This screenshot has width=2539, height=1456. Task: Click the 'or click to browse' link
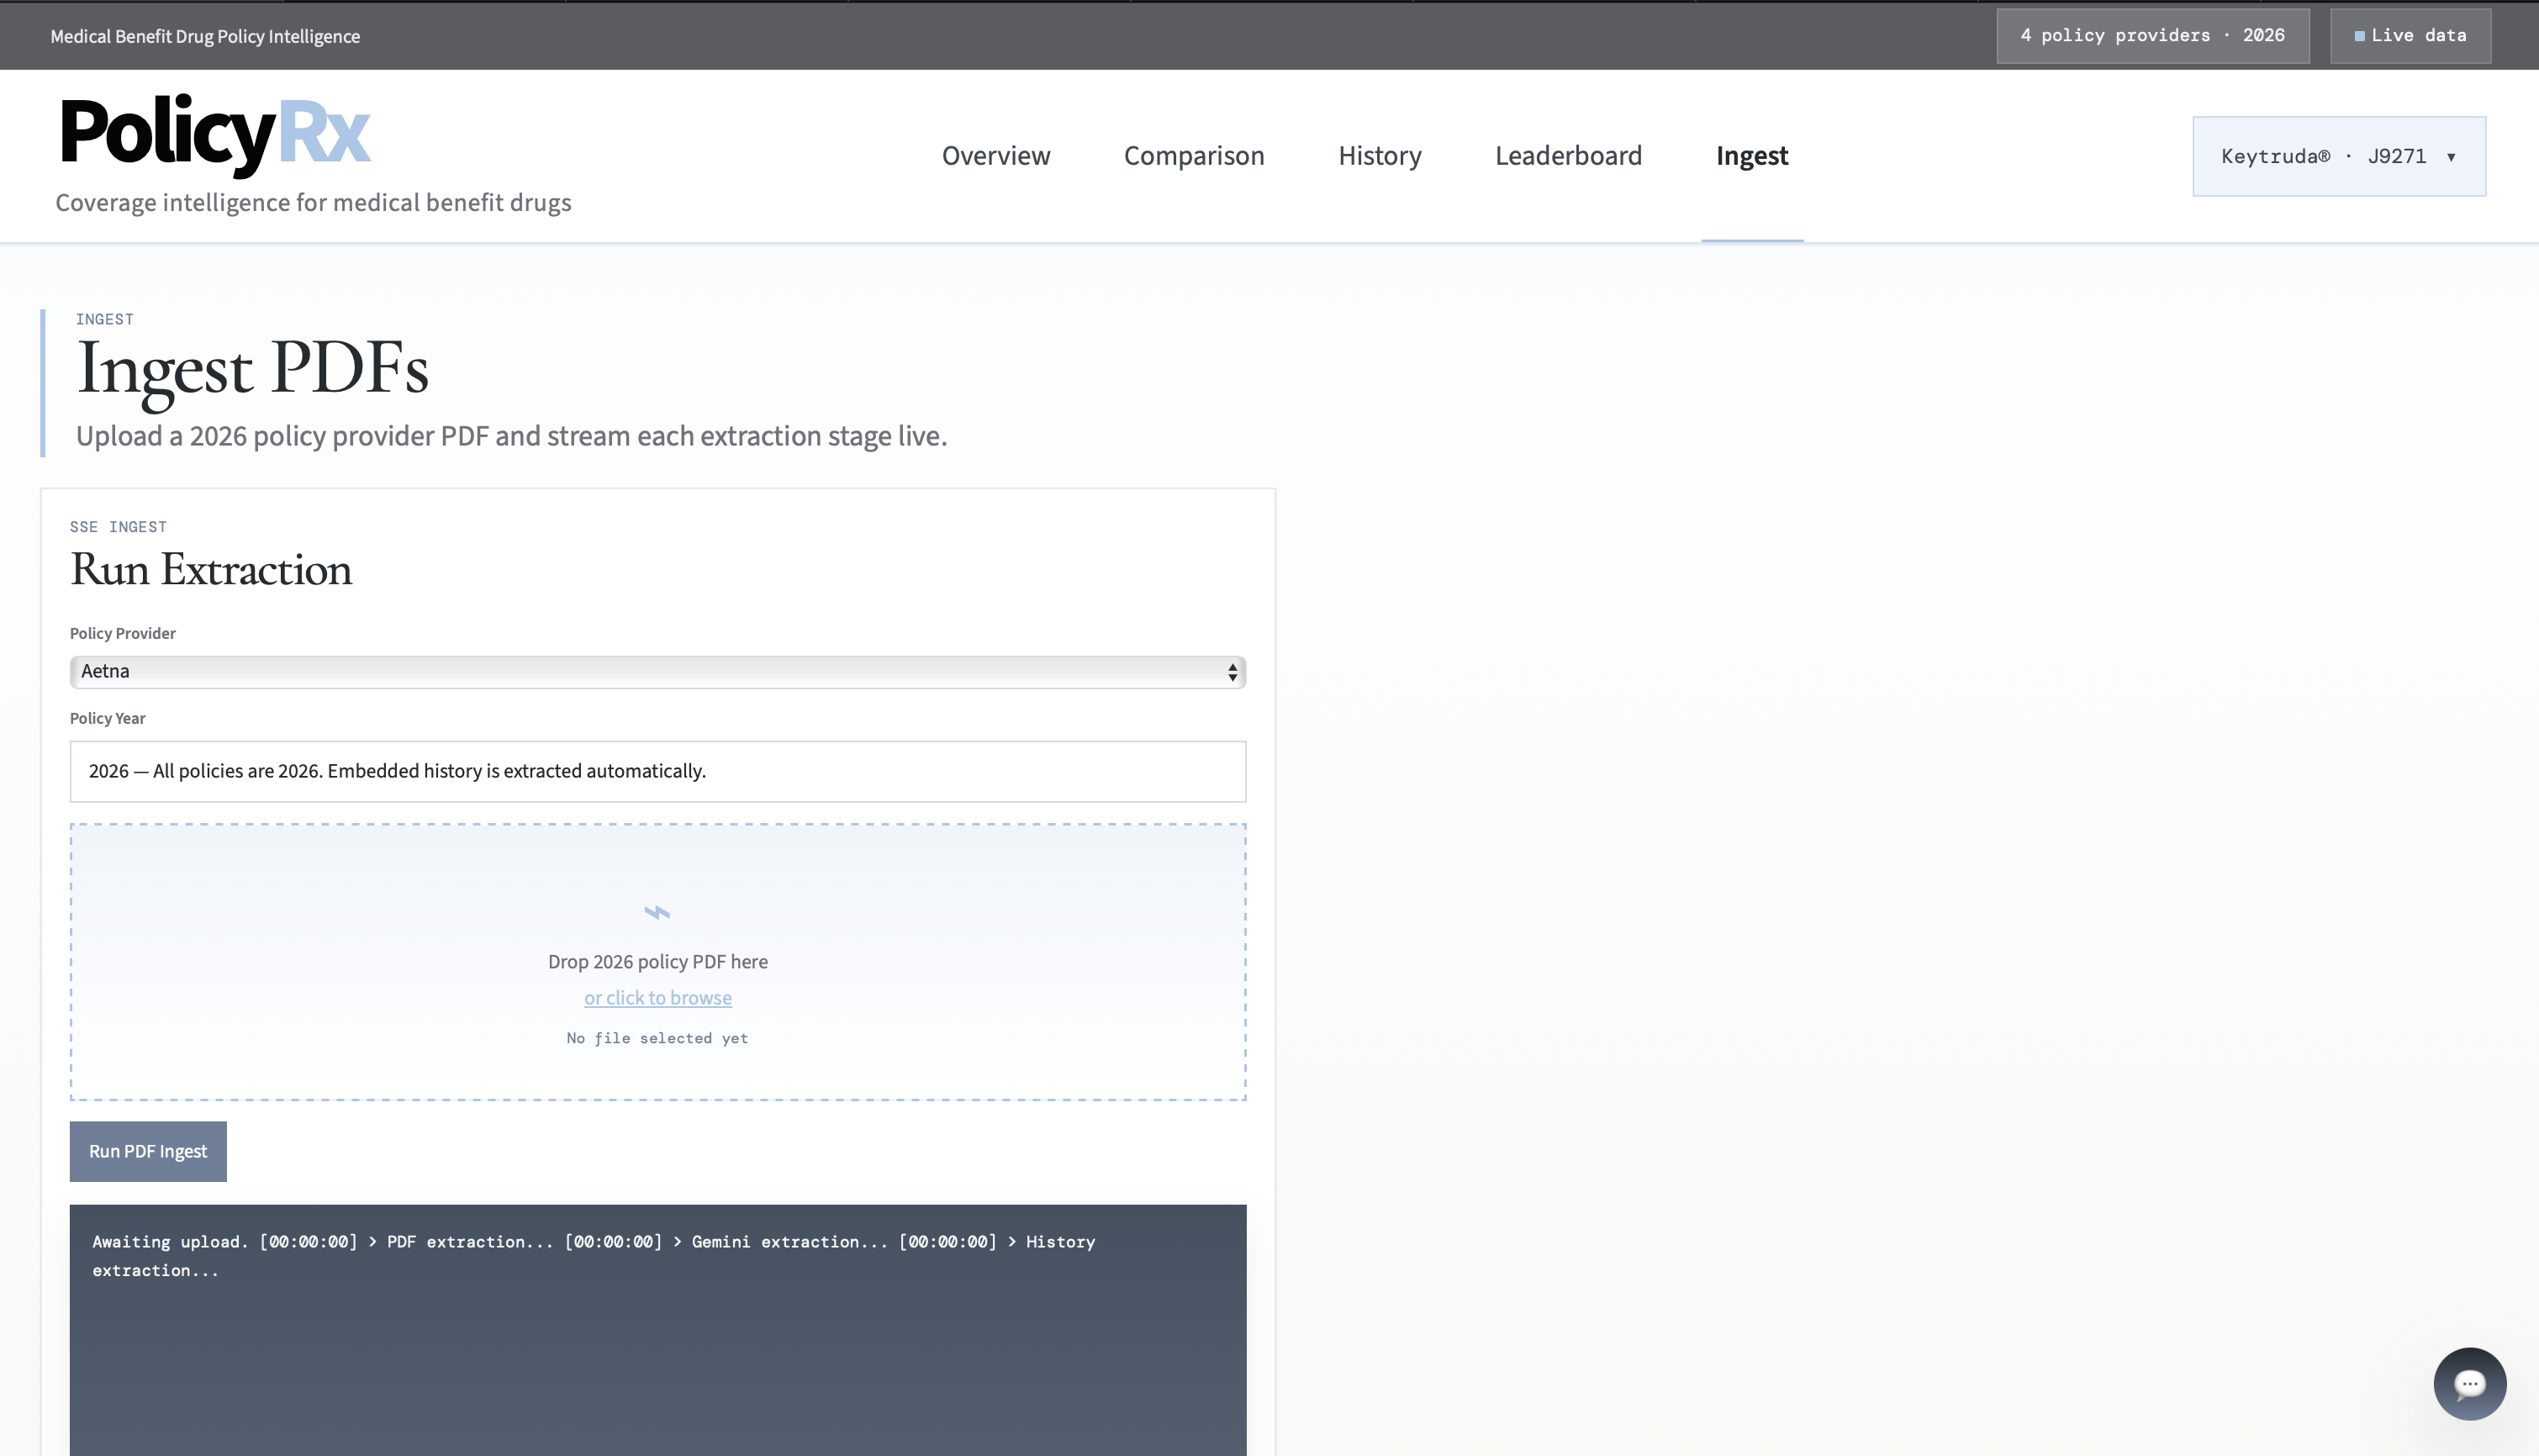pos(657,998)
